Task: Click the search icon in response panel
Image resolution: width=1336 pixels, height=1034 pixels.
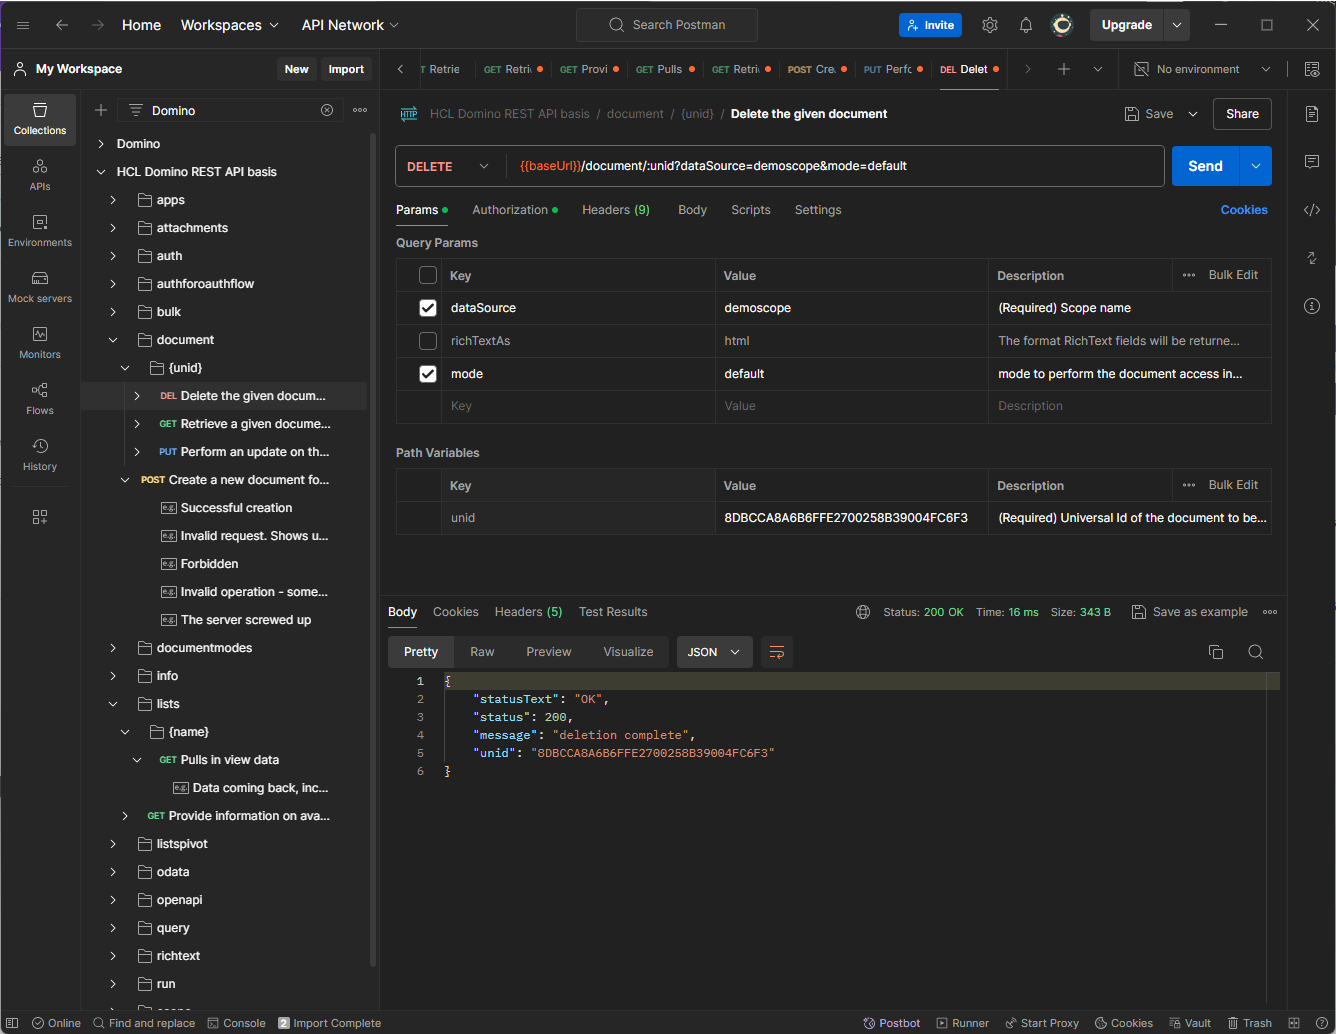Action: coord(1255,652)
